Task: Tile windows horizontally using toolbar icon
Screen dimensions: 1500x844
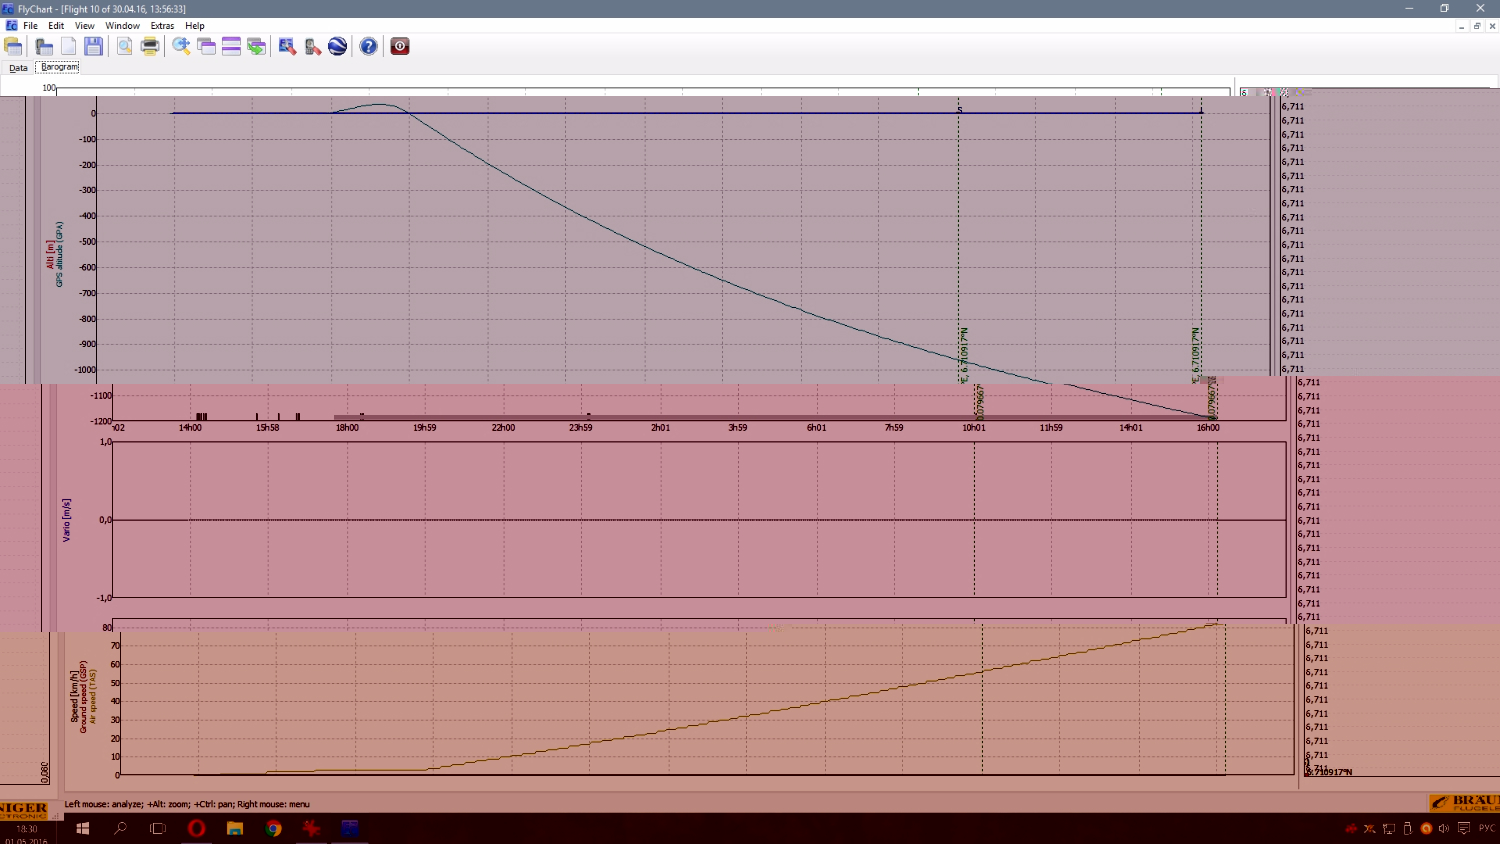Action: click(x=231, y=46)
